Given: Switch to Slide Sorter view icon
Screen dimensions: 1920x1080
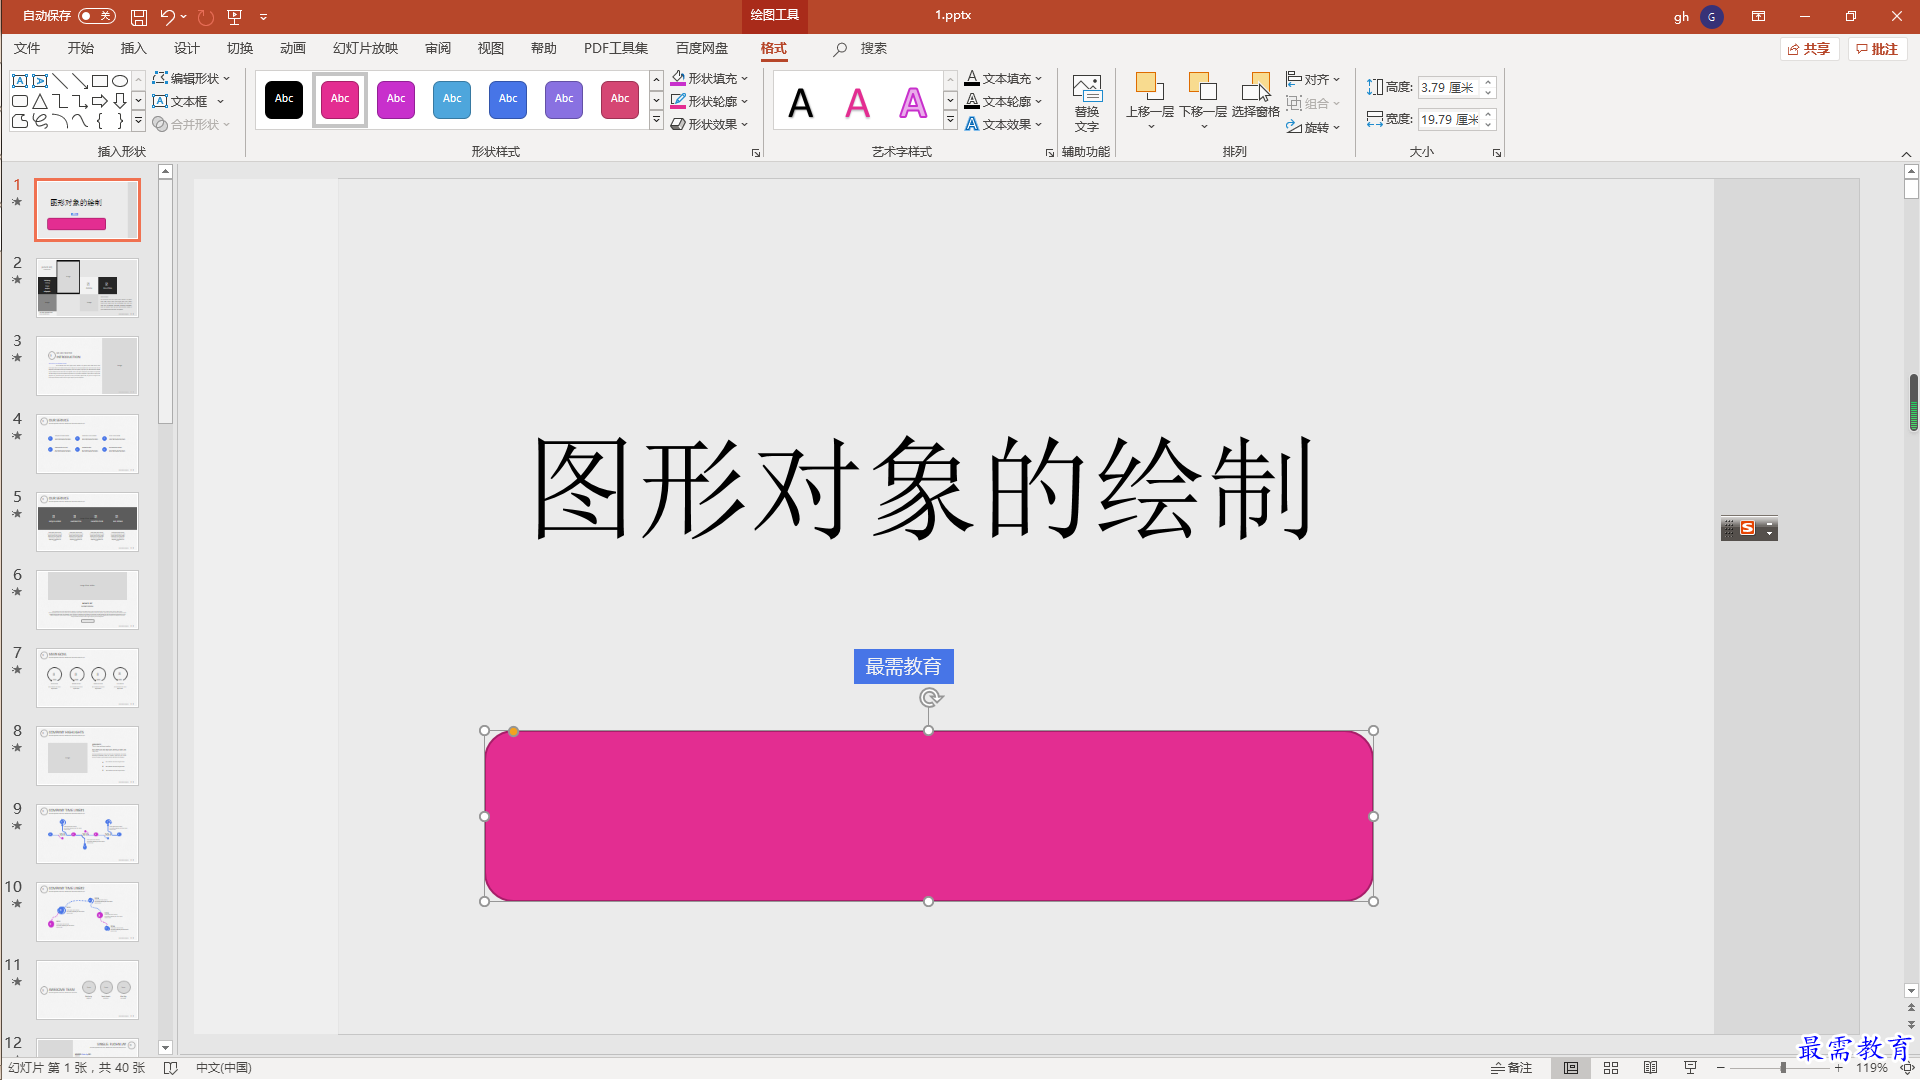Looking at the screenshot, I should [1611, 1068].
